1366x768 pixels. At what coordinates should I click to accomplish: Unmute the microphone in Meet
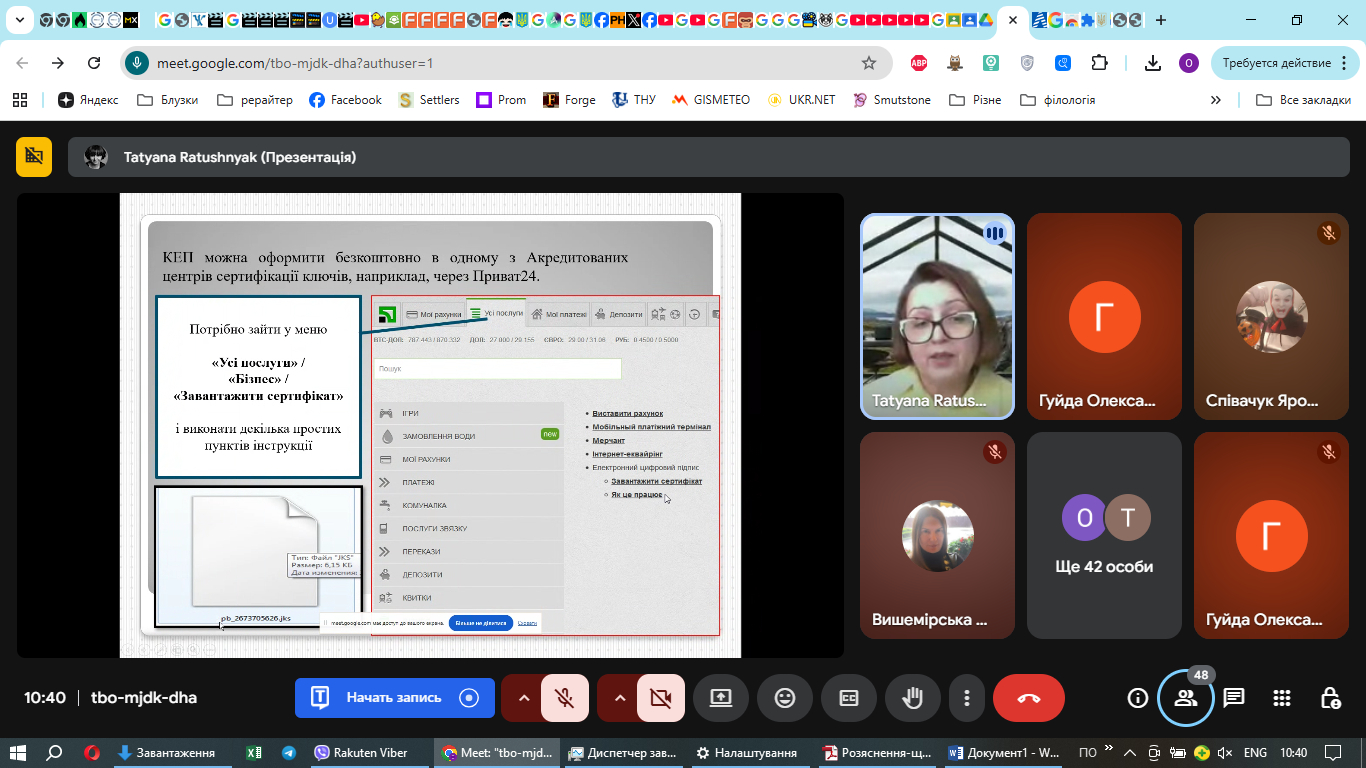[x=565, y=698]
